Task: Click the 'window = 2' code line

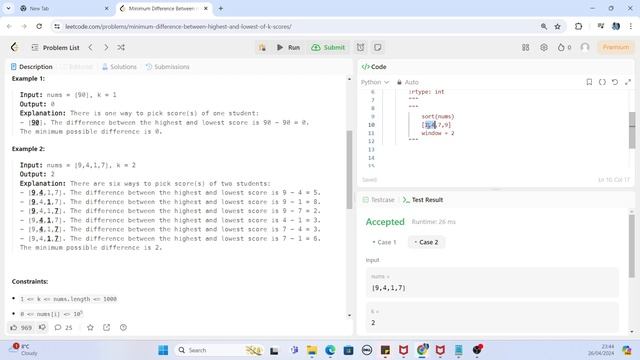Action: [x=438, y=133]
